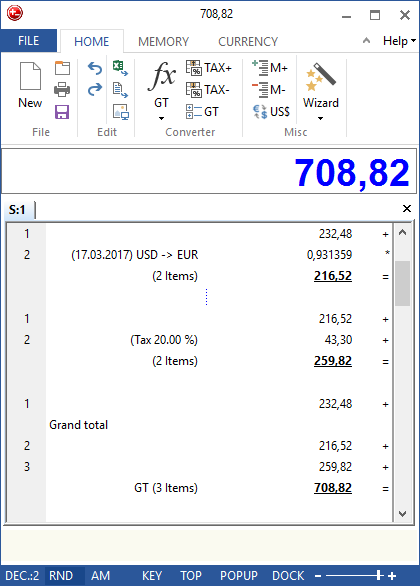The height and width of the screenshot is (586, 420).
Task: Open the FILE menu button
Action: click(x=29, y=41)
